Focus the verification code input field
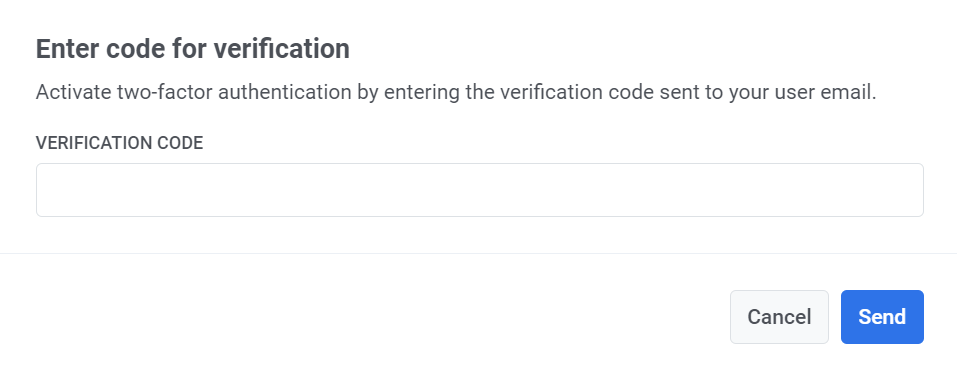The image size is (957, 379). 480,190
